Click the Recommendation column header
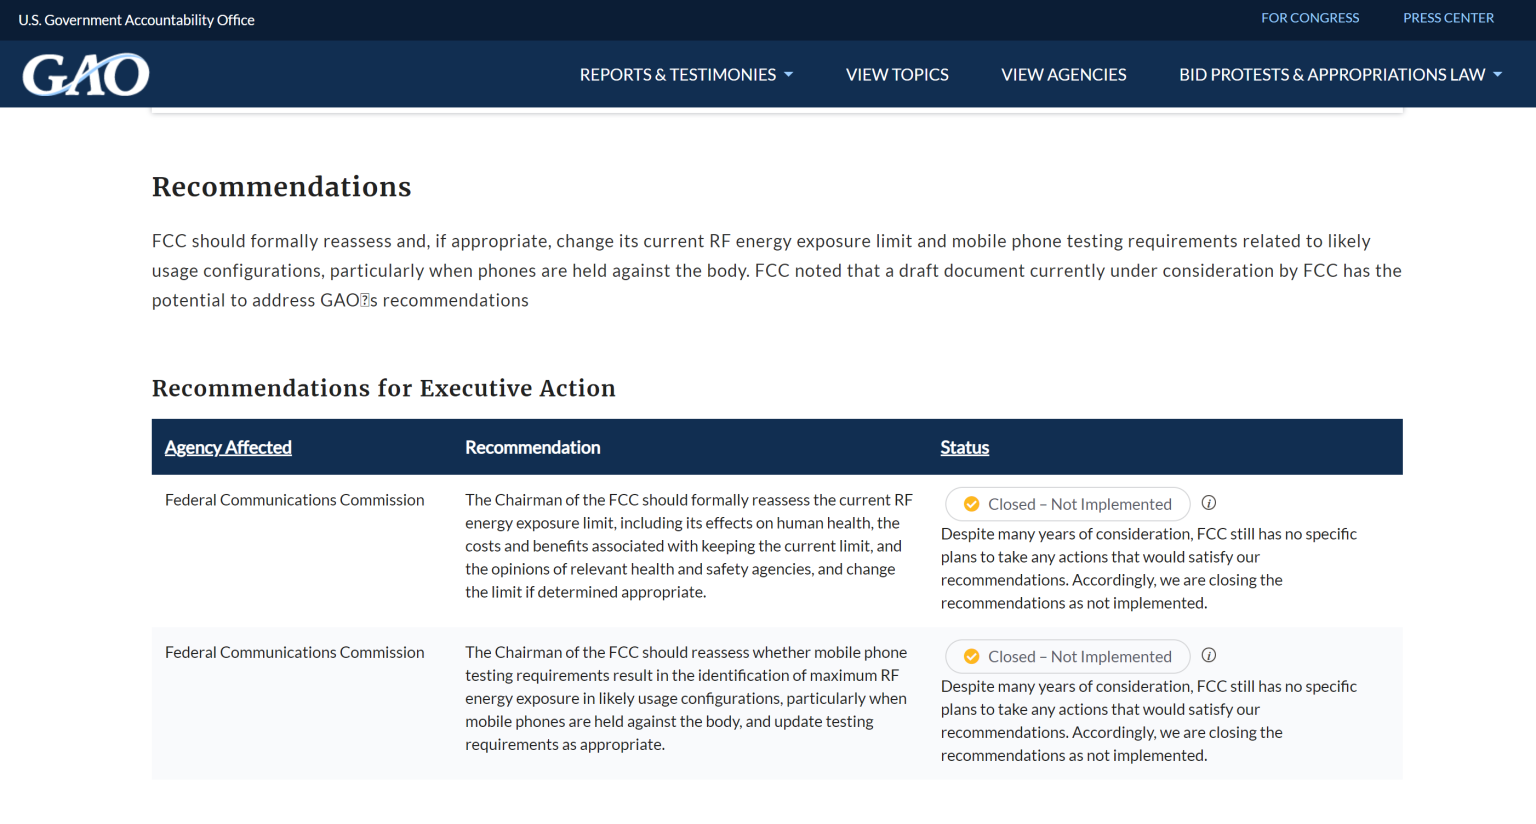 pos(532,447)
